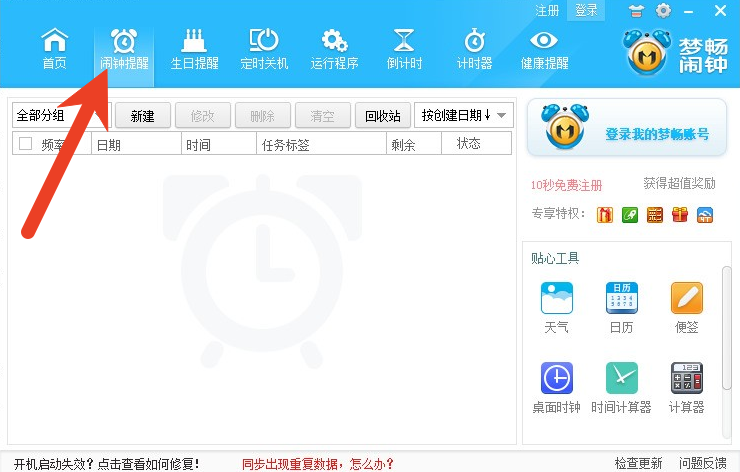
Task: Open the 健康提醒 health reminder tab
Action: [x=544, y=50]
